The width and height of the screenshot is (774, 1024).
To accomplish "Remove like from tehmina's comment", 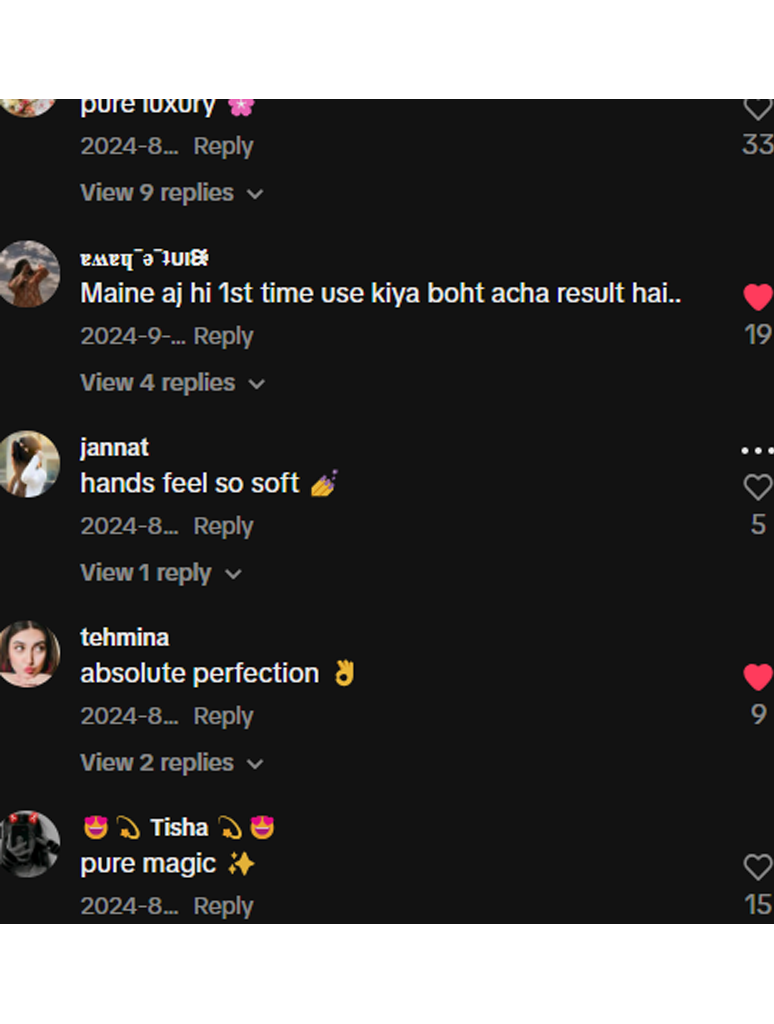I will click(x=758, y=677).
